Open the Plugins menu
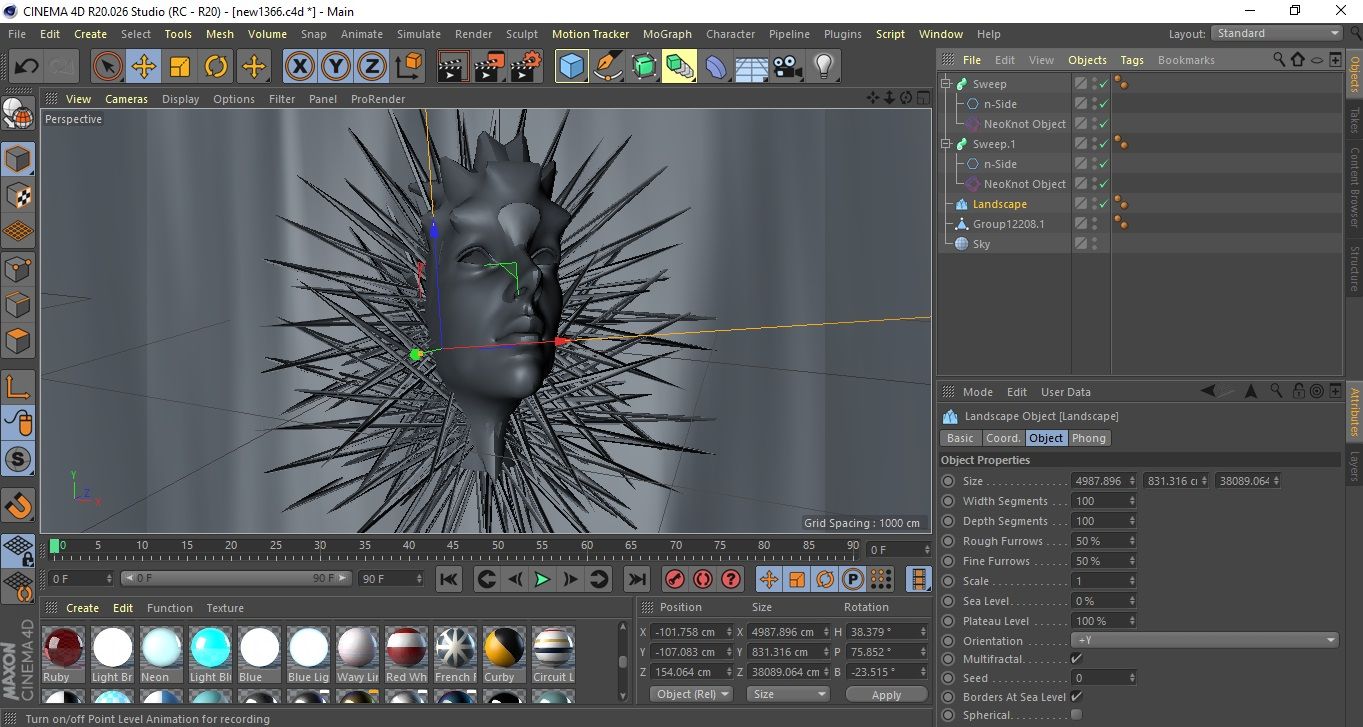 842,34
